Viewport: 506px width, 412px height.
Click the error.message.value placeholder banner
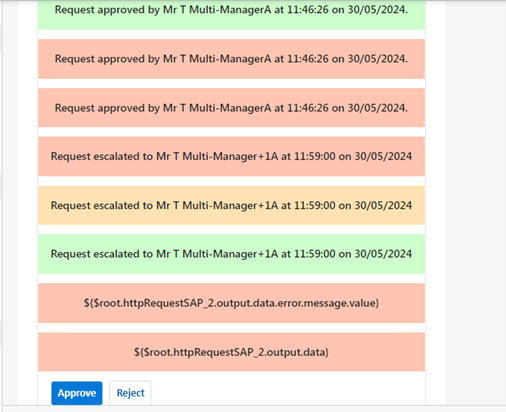tap(231, 303)
